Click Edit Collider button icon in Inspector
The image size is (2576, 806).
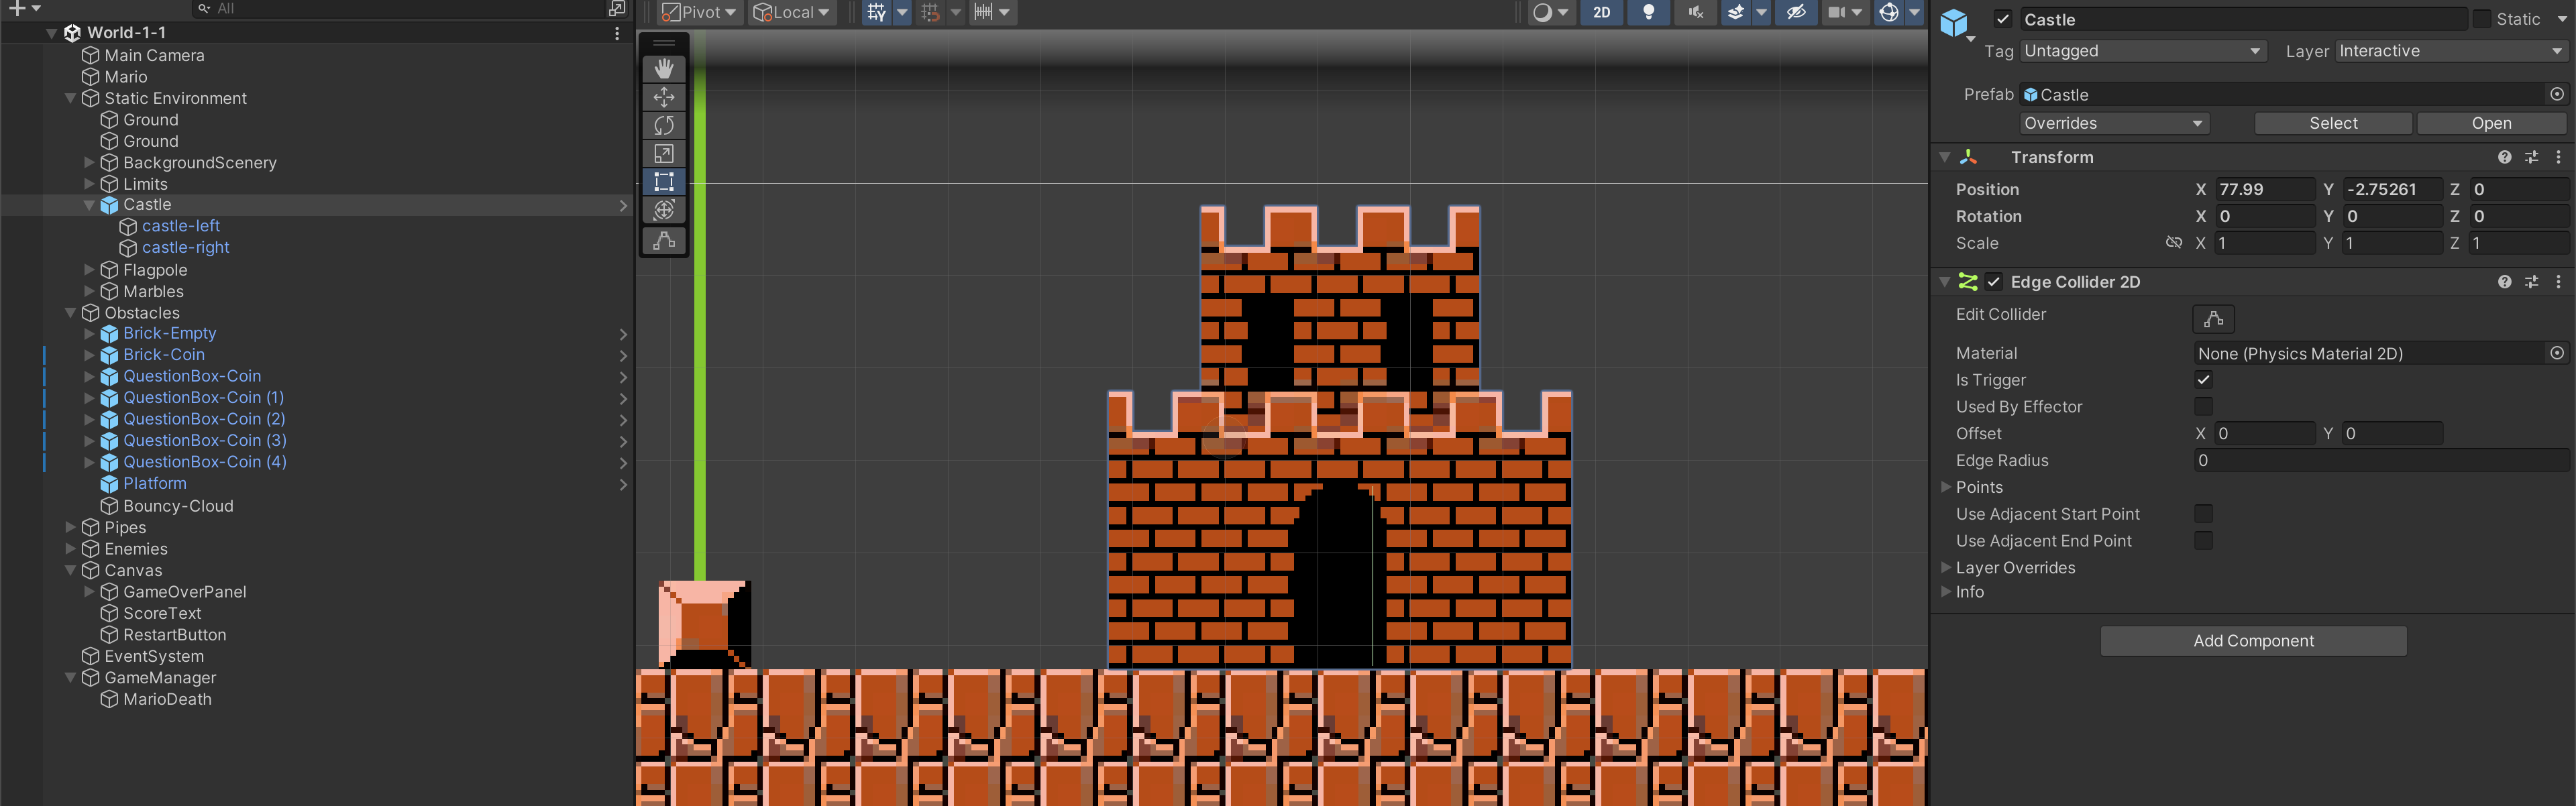[2213, 319]
